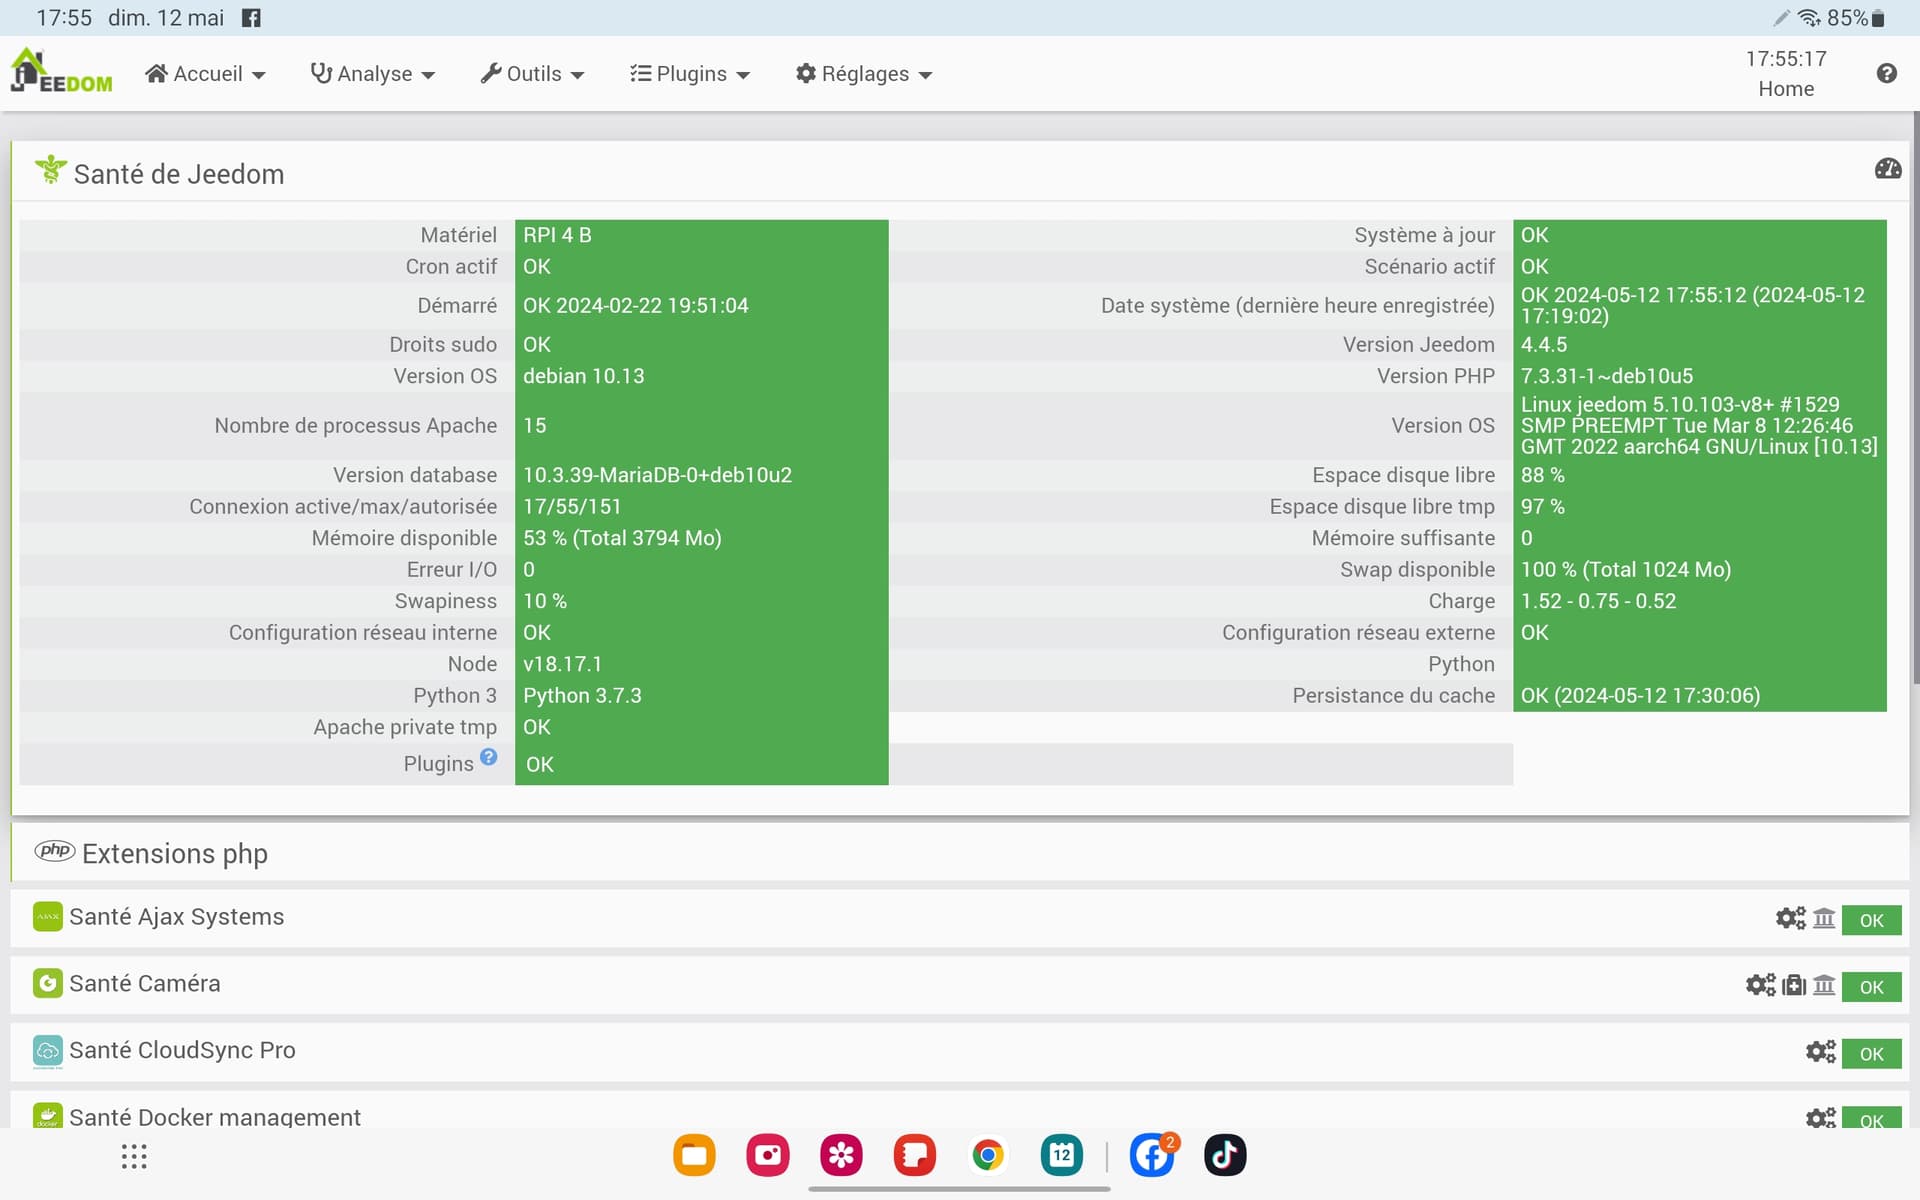Open the dashboard gauge icon in Santé header
Image resolution: width=1920 pixels, height=1200 pixels.
[1887, 169]
